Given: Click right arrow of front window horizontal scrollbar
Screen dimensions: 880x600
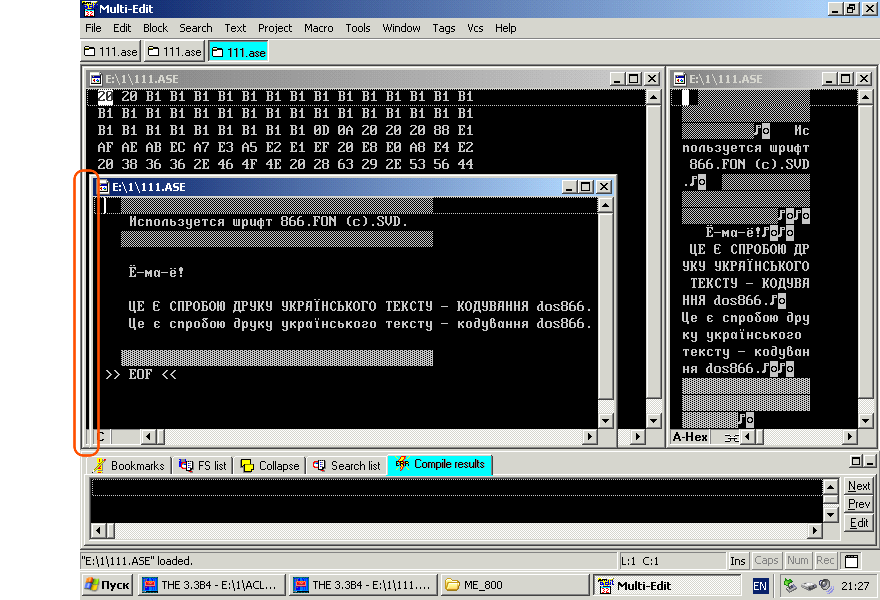Looking at the screenshot, I should (589, 436).
